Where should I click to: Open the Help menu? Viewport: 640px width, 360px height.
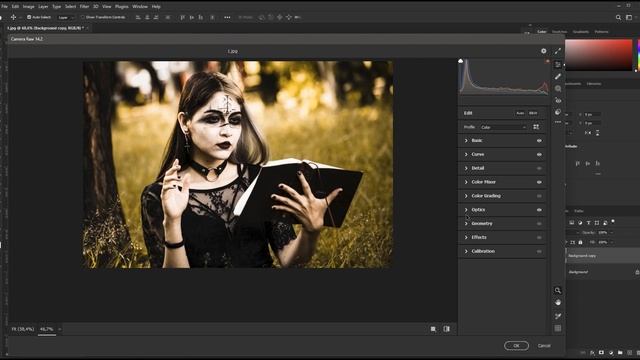click(x=156, y=7)
